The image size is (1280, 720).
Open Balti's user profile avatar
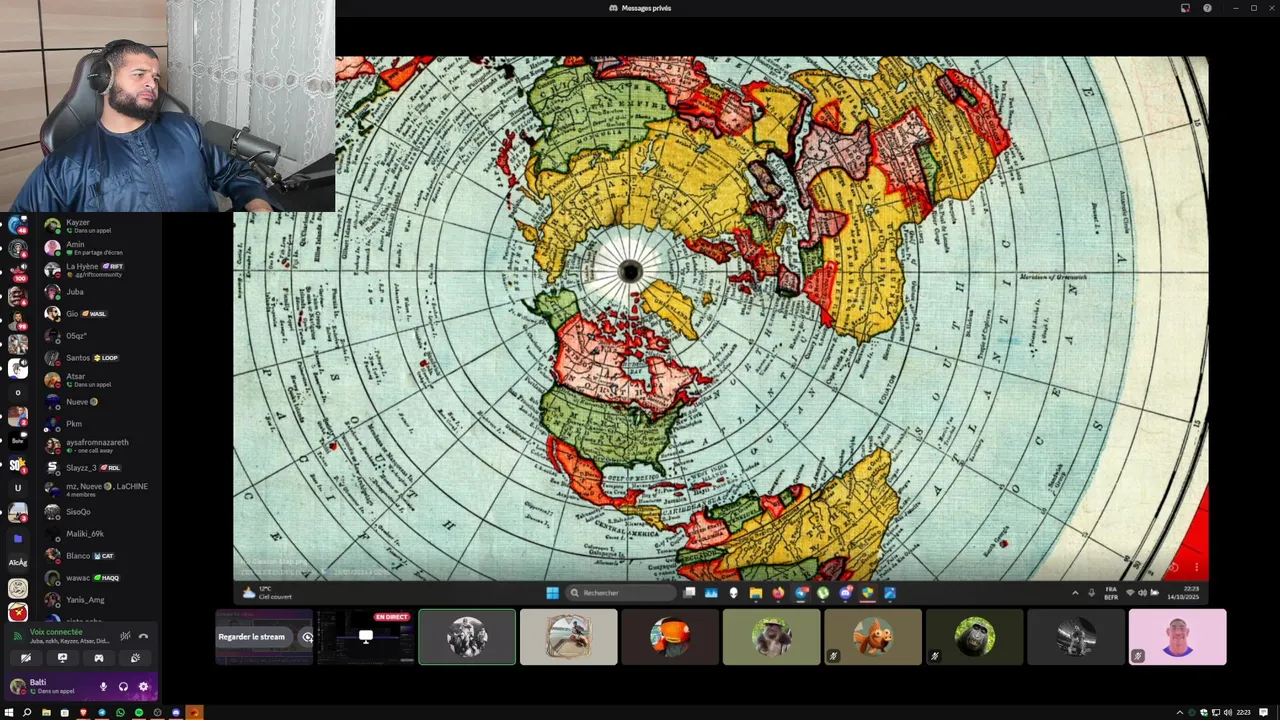[17, 686]
